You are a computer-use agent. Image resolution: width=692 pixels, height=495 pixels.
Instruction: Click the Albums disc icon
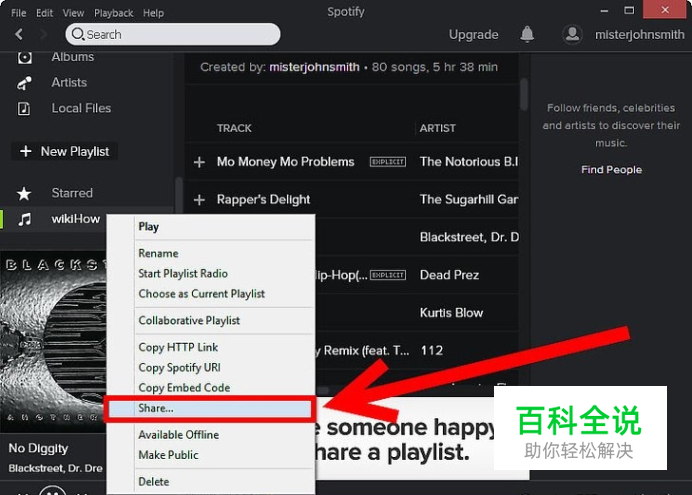click(25, 57)
